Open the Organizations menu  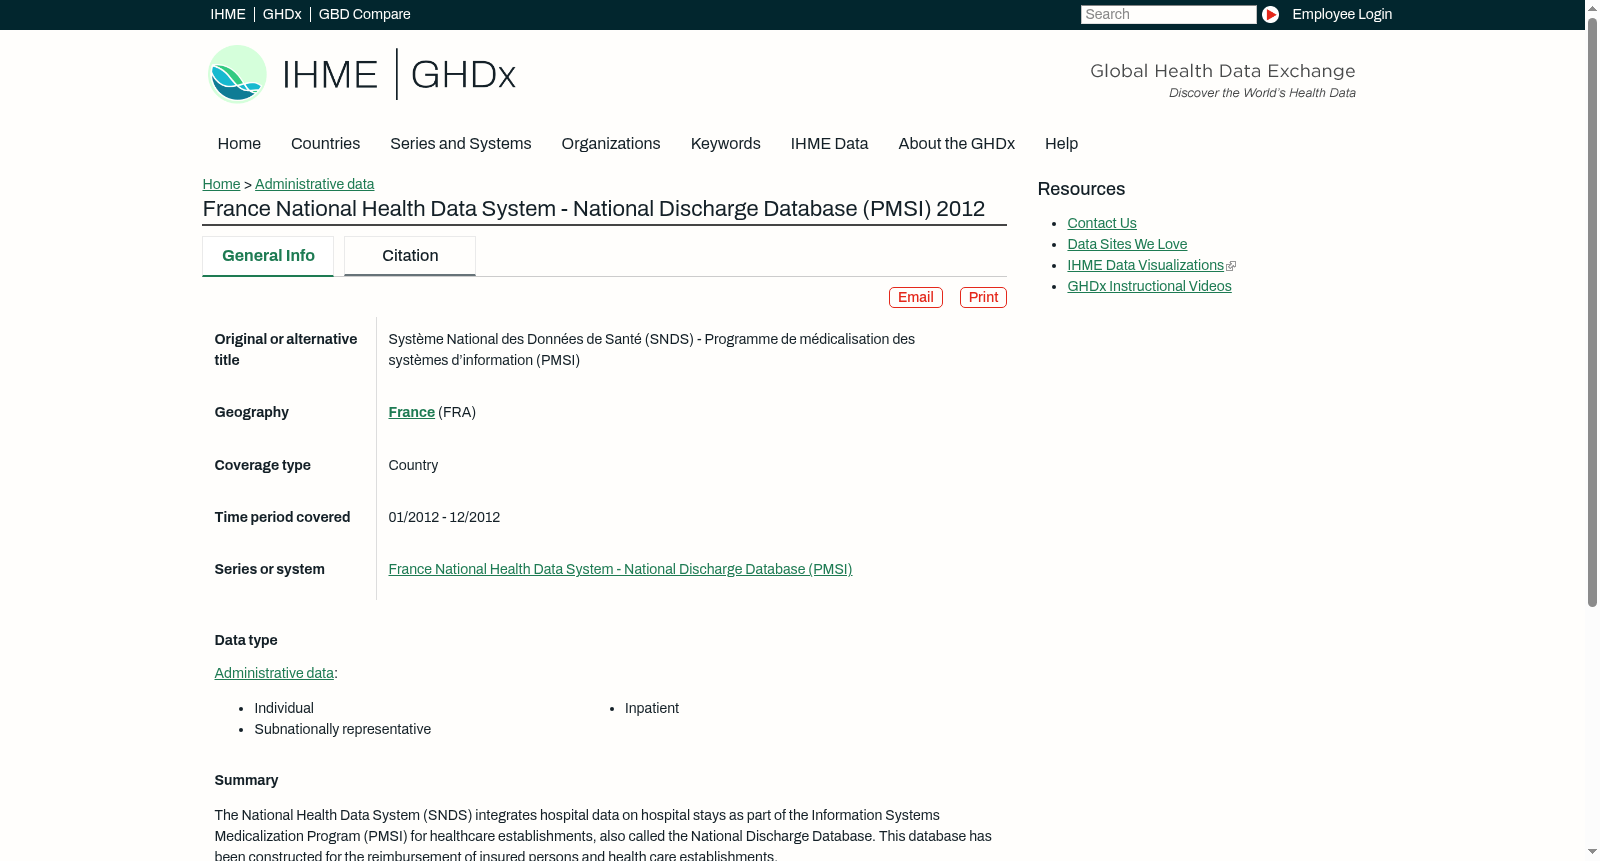pyautogui.click(x=611, y=144)
